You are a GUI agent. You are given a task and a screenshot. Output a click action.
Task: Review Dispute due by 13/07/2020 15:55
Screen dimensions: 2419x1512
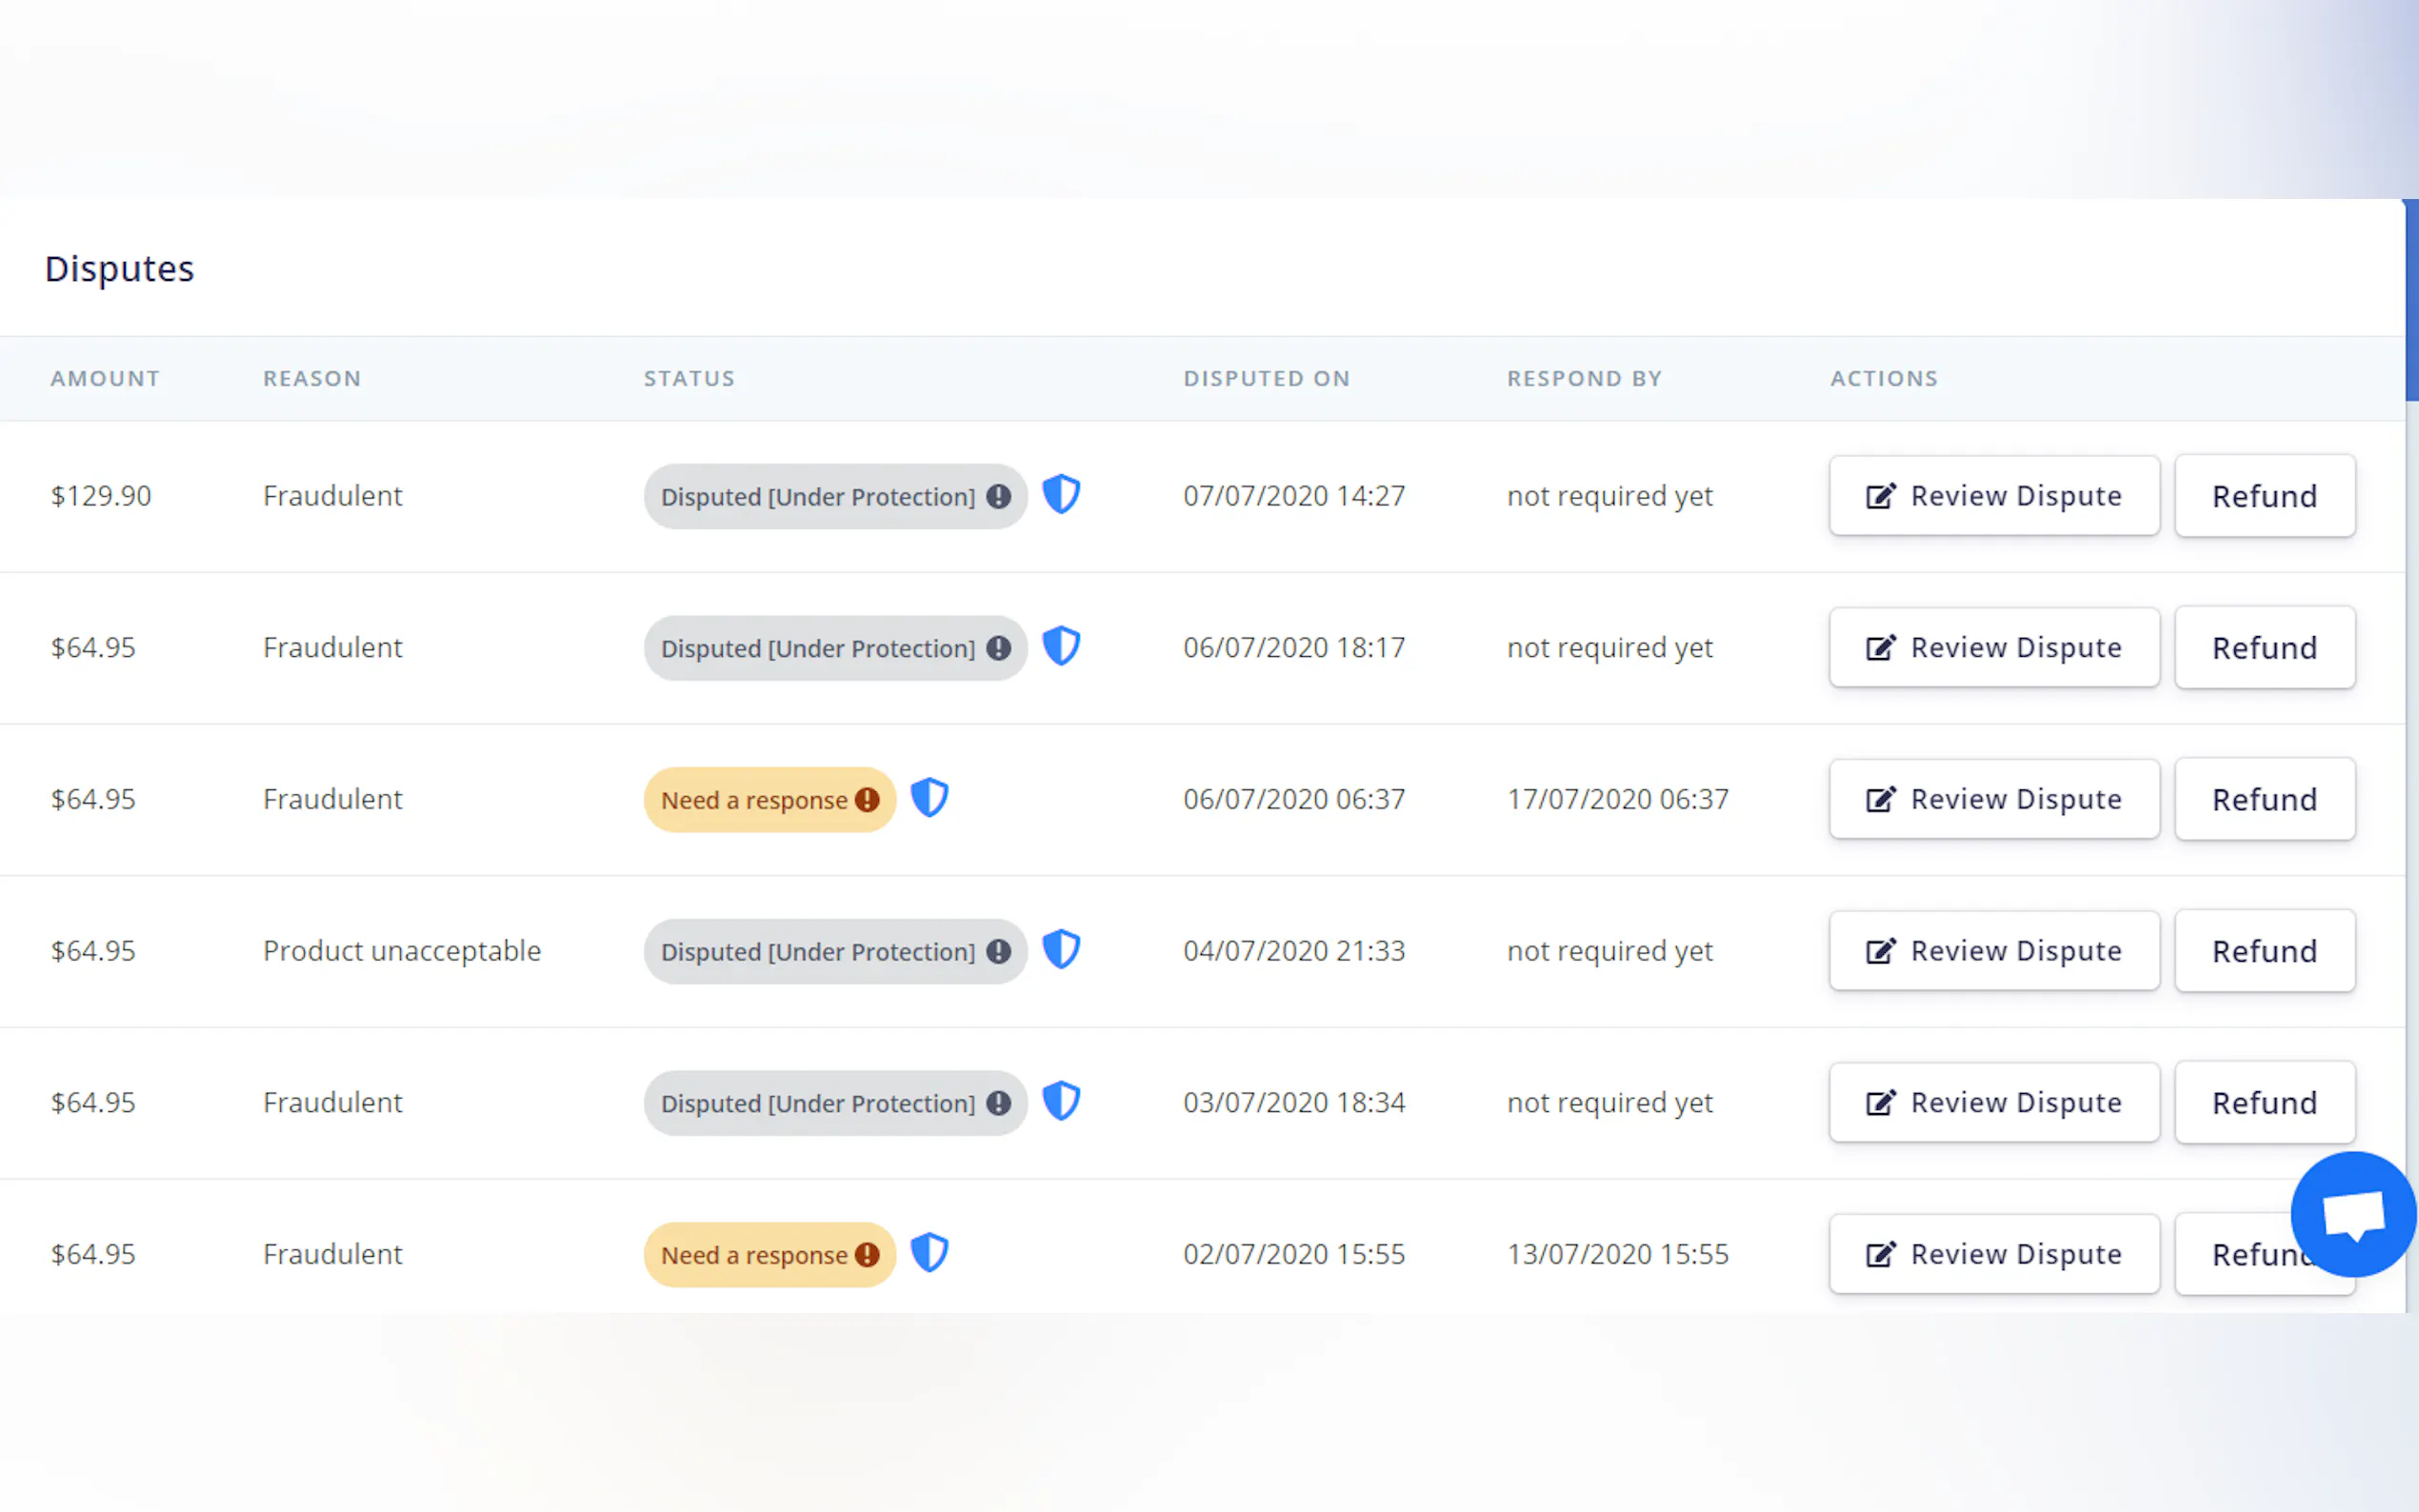tap(1994, 1254)
